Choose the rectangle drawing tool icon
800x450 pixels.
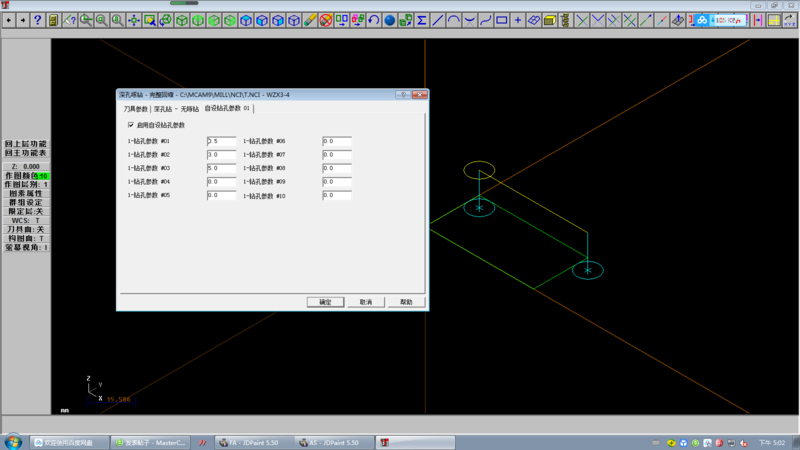click(x=502, y=20)
